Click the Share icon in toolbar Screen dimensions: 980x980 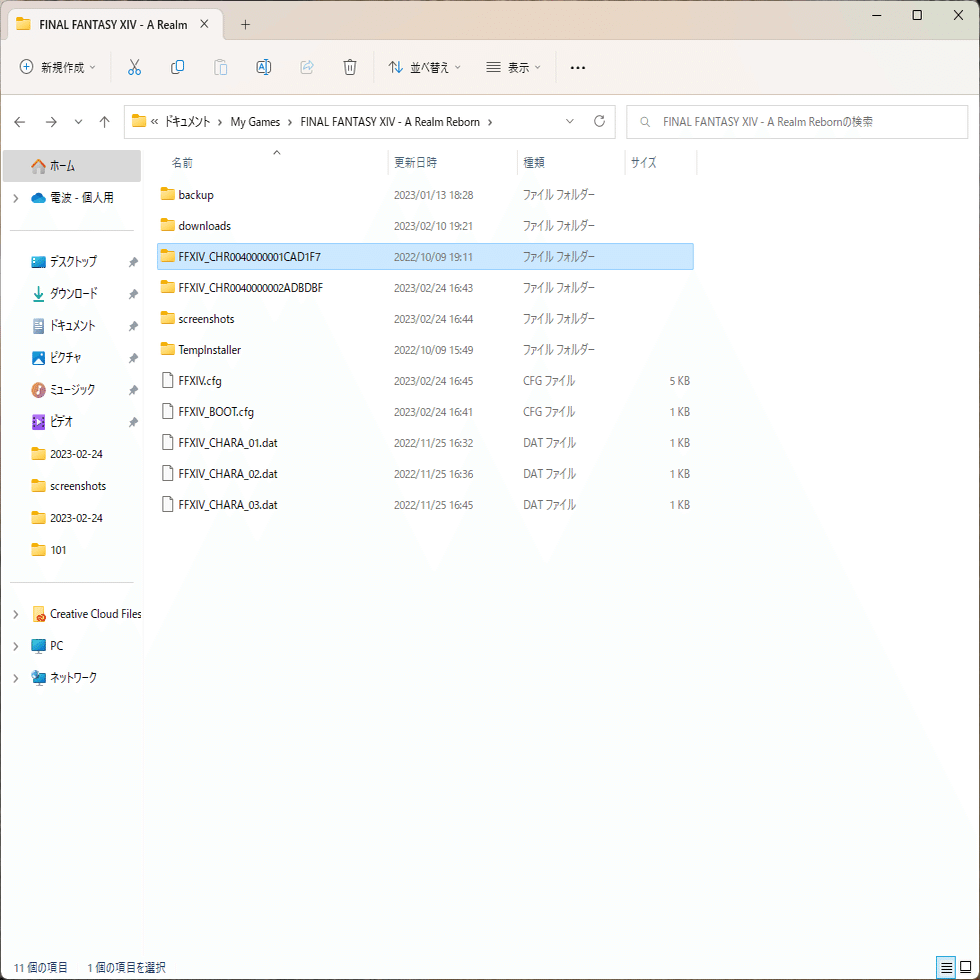pyautogui.click(x=307, y=67)
